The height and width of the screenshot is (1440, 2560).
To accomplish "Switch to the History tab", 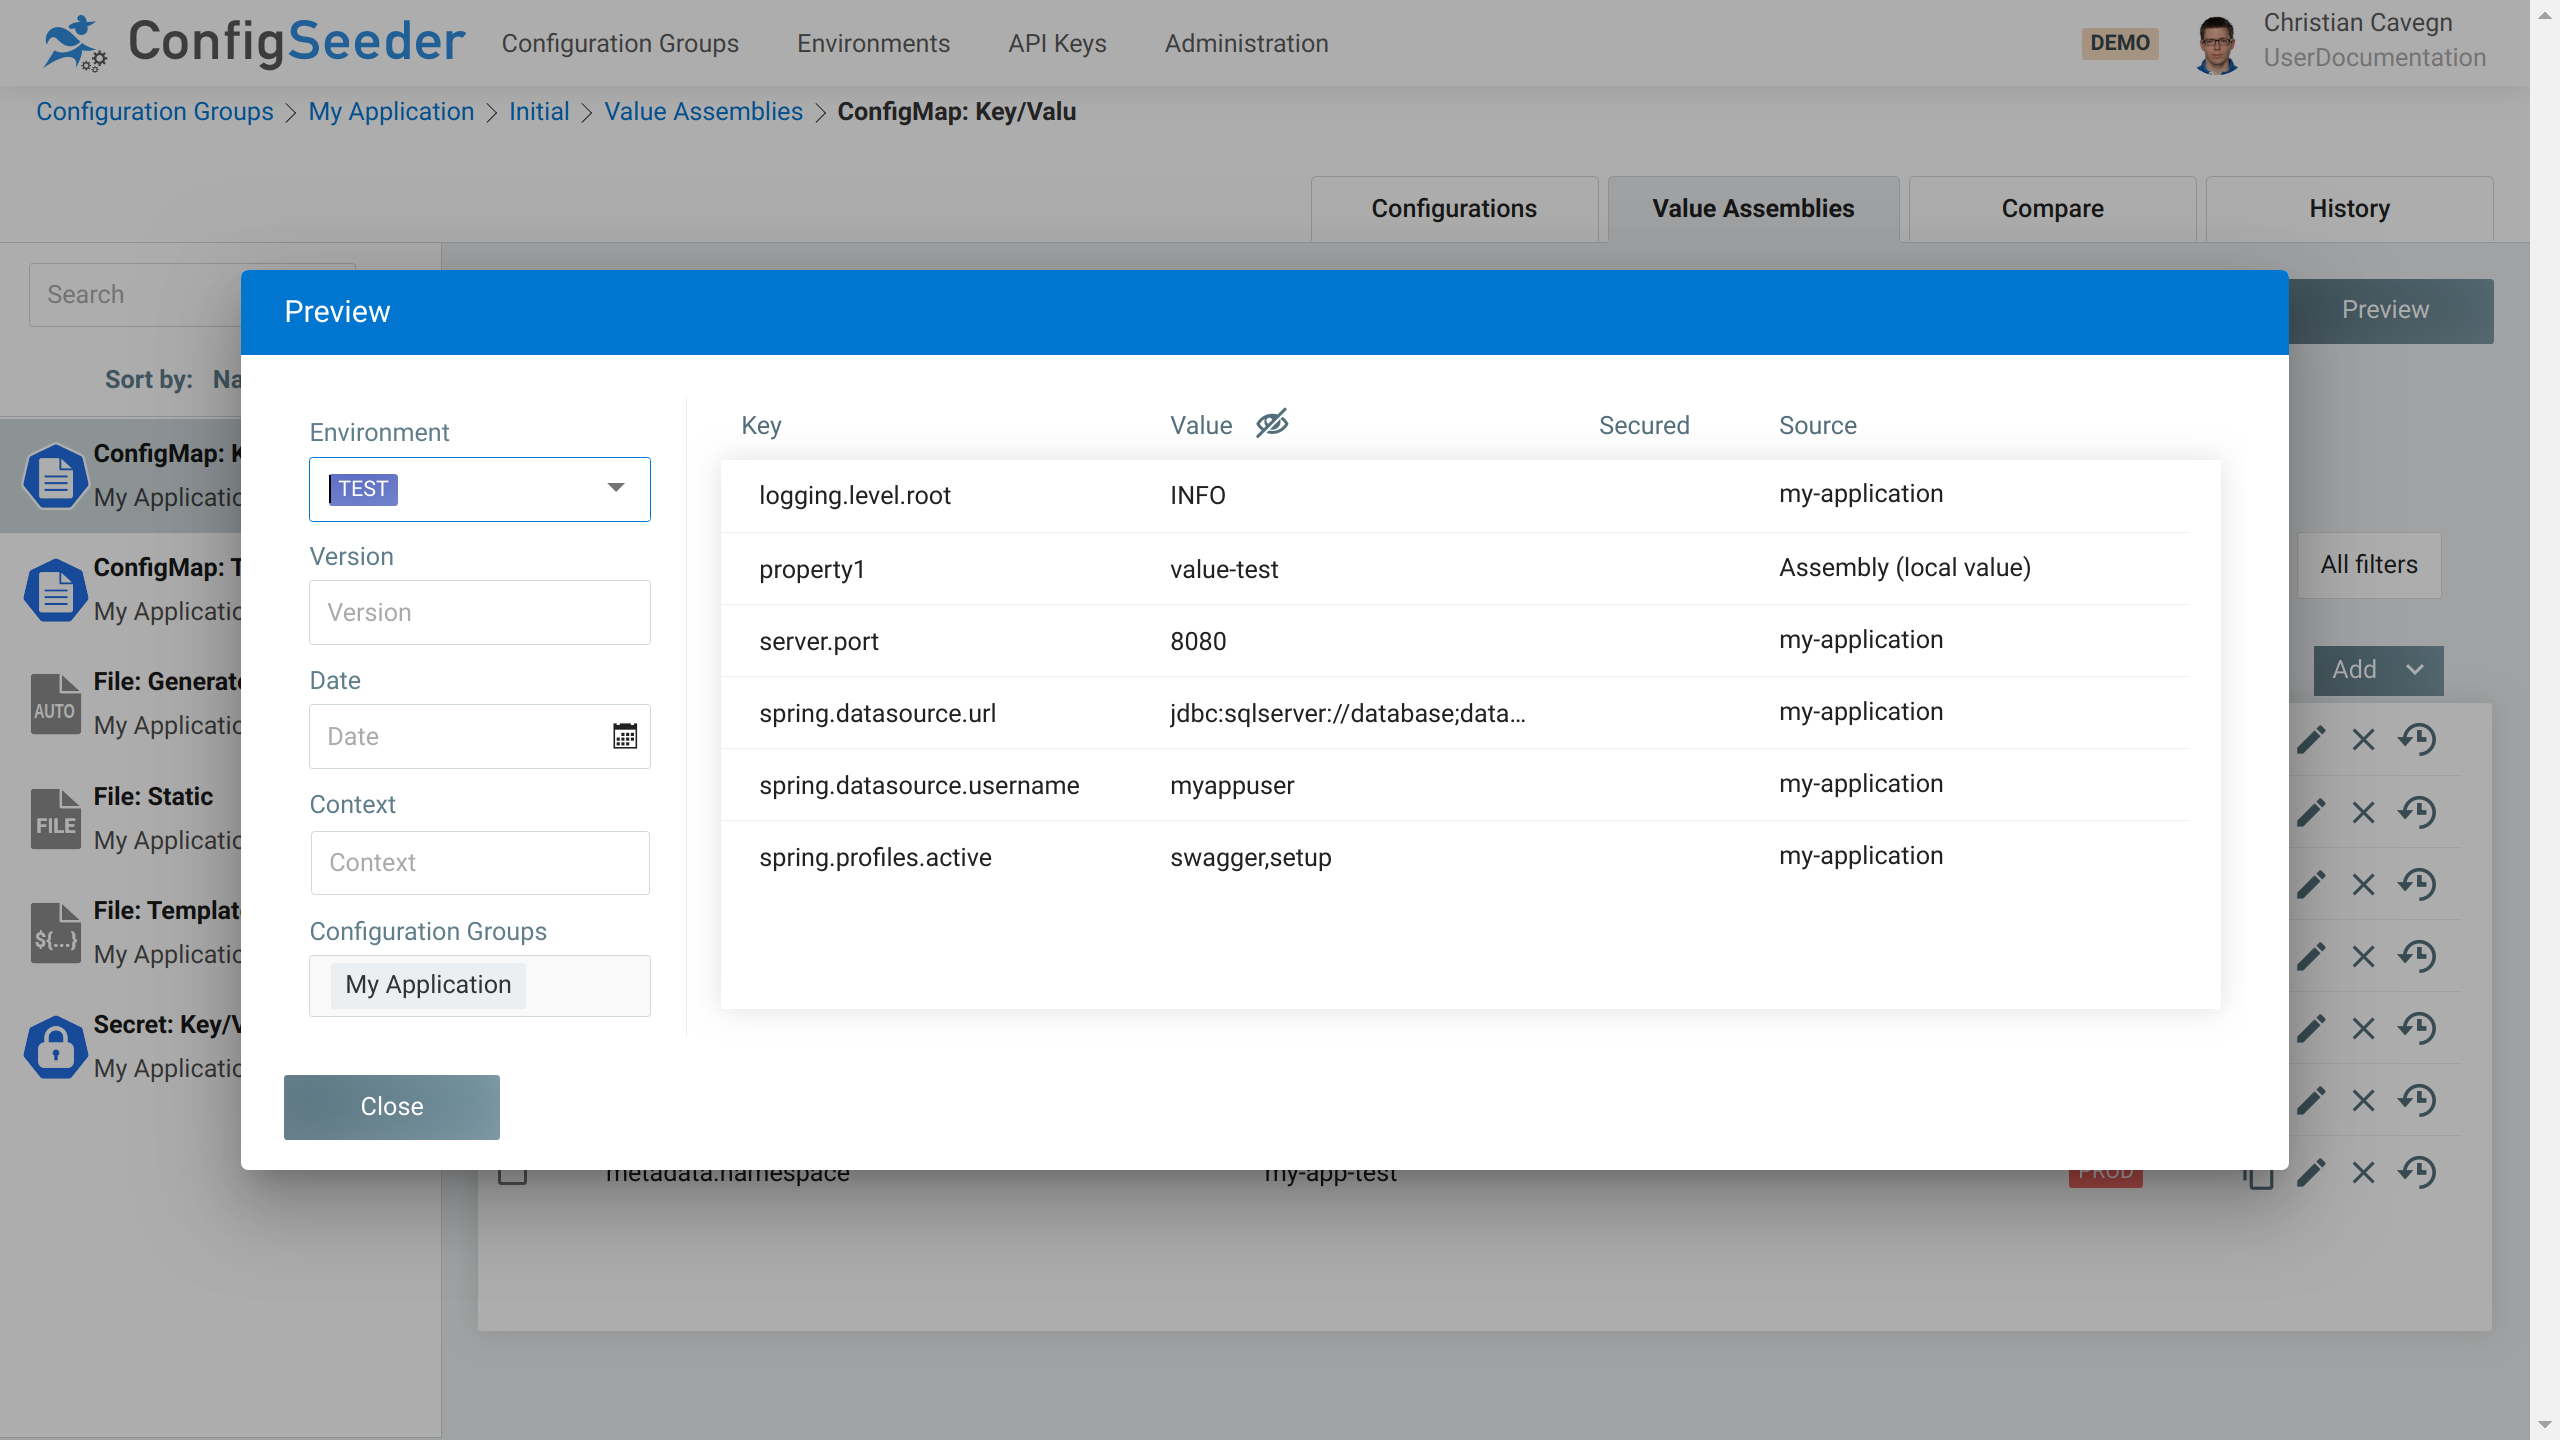I will tap(2348, 208).
